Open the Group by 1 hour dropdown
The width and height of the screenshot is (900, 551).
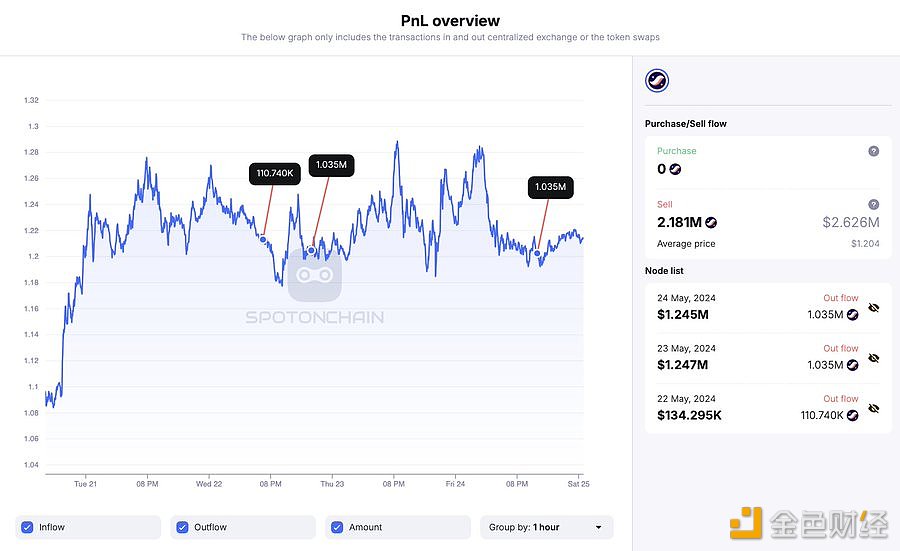point(546,527)
